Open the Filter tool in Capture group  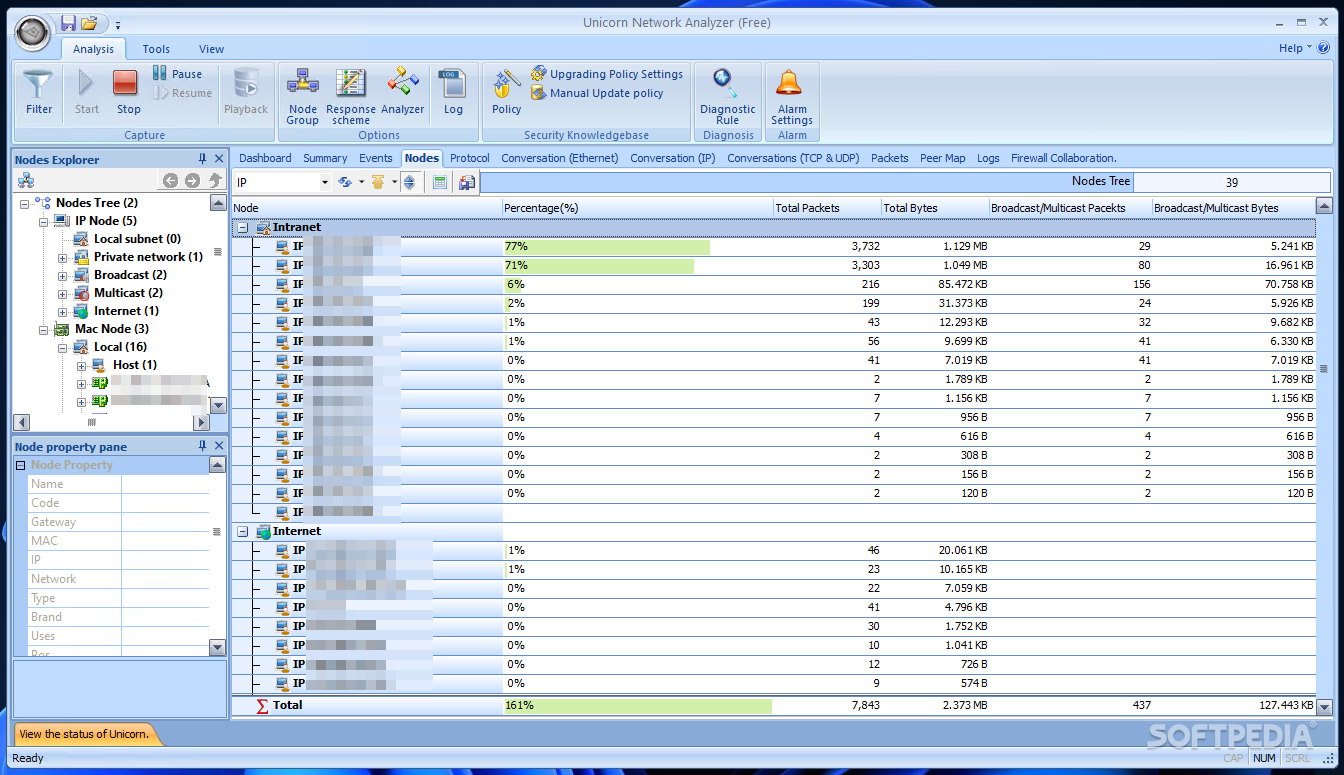point(39,93)
